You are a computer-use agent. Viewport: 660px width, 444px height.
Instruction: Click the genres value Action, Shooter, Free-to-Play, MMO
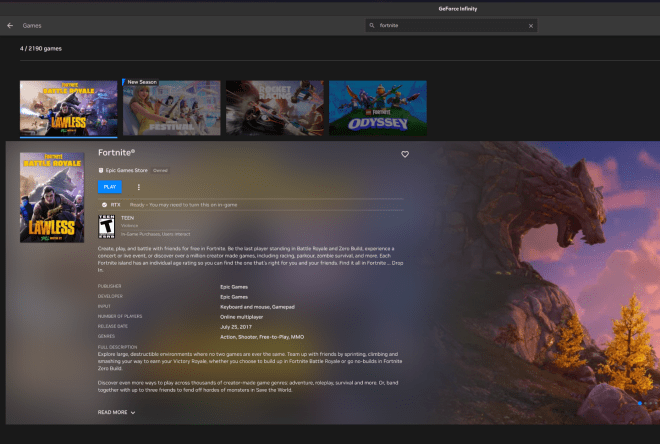point(262,337)
